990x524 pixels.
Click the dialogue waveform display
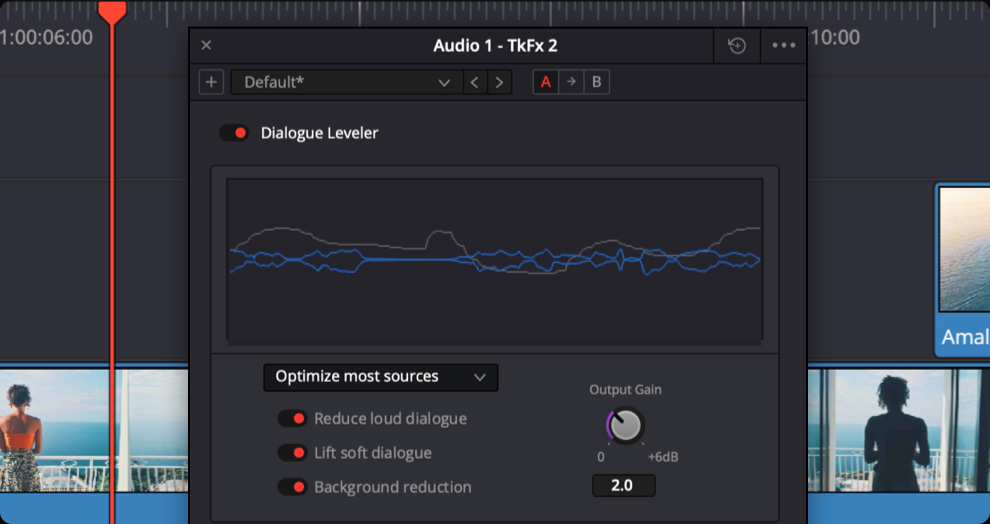point(495,260)
